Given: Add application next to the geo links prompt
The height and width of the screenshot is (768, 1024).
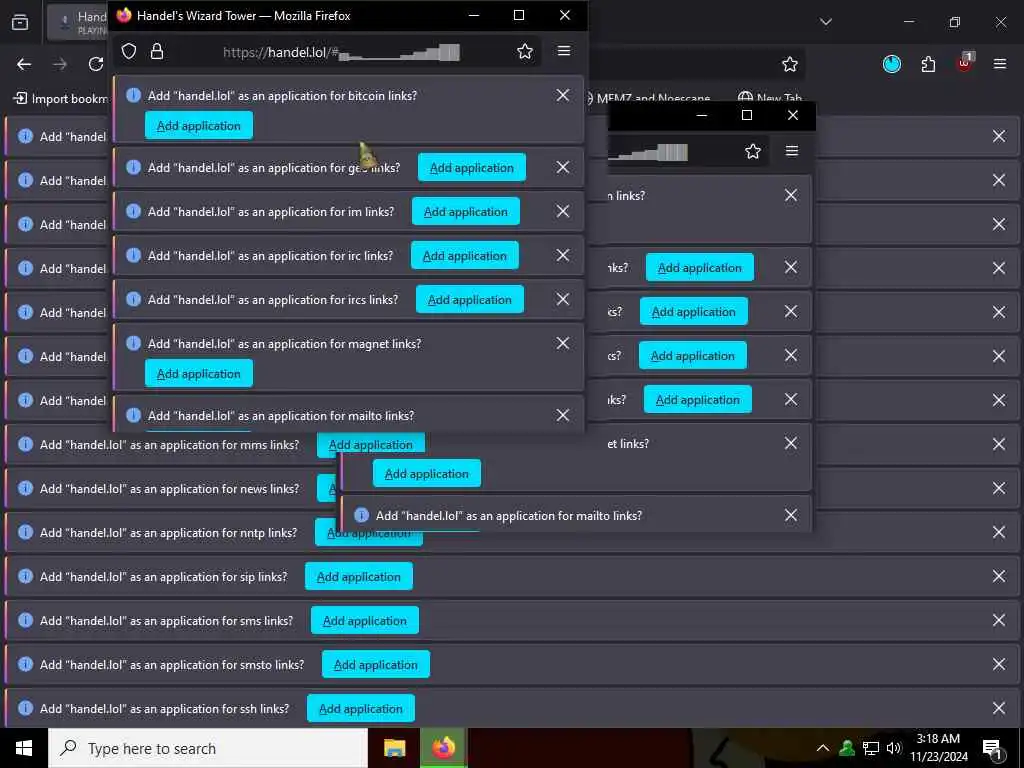Looking at the screenshot, I should [x=472, y=167].
